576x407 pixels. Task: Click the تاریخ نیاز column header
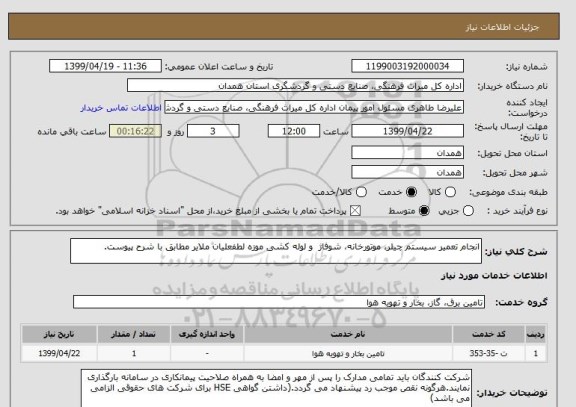(59, 334)
